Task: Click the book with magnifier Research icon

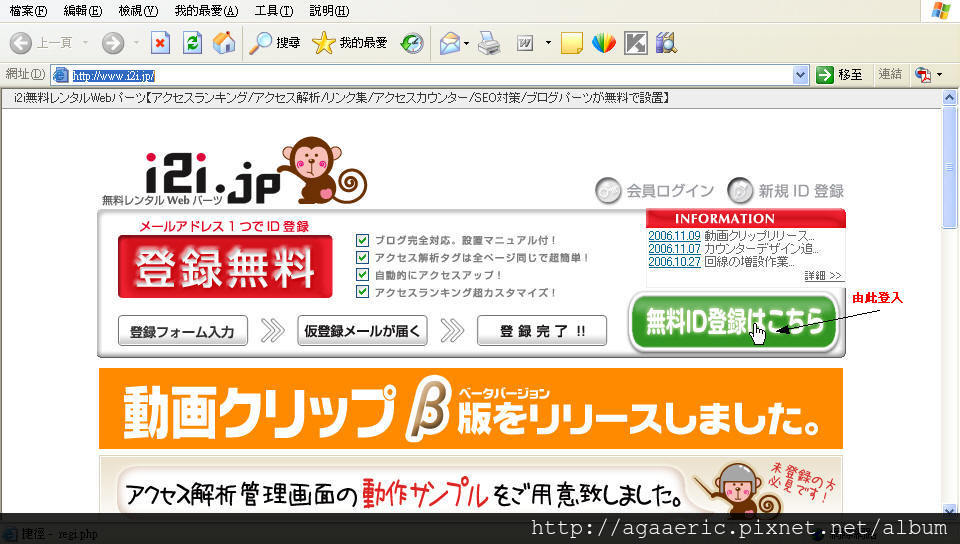Action: 666,43
